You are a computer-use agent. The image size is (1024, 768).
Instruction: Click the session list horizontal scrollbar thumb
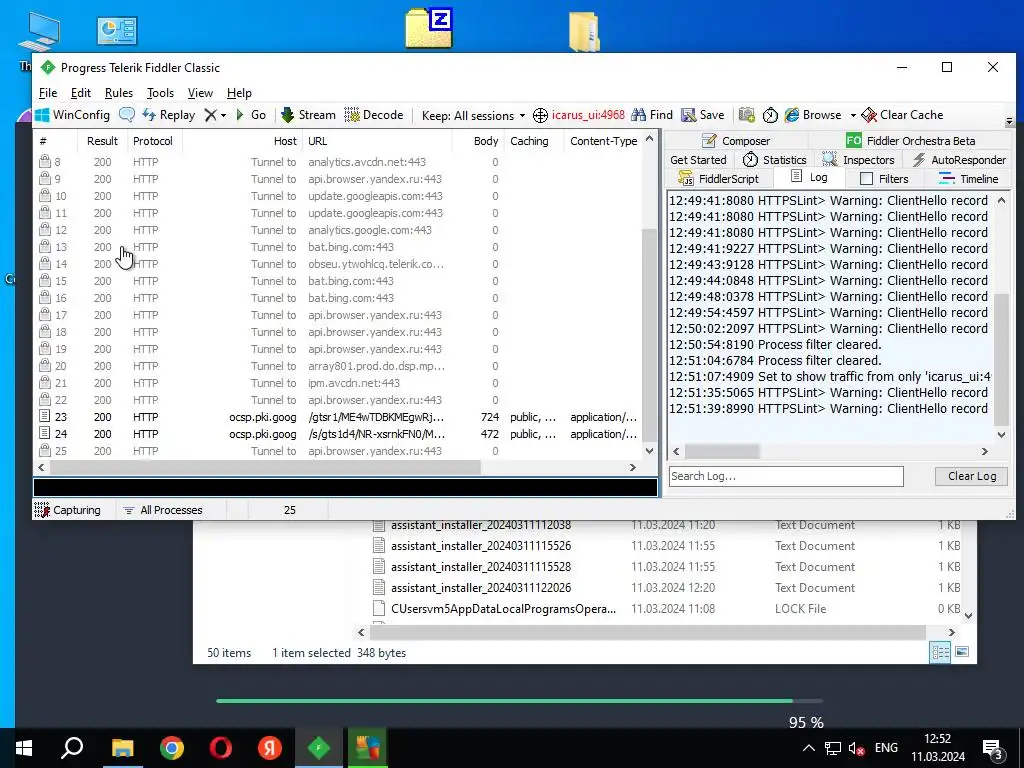pos(265,468)
